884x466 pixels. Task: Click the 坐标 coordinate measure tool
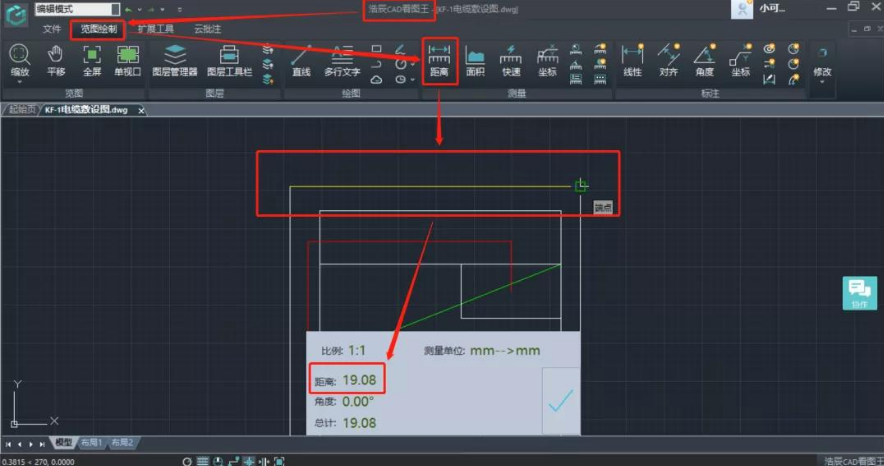click(x=547, y=60)
